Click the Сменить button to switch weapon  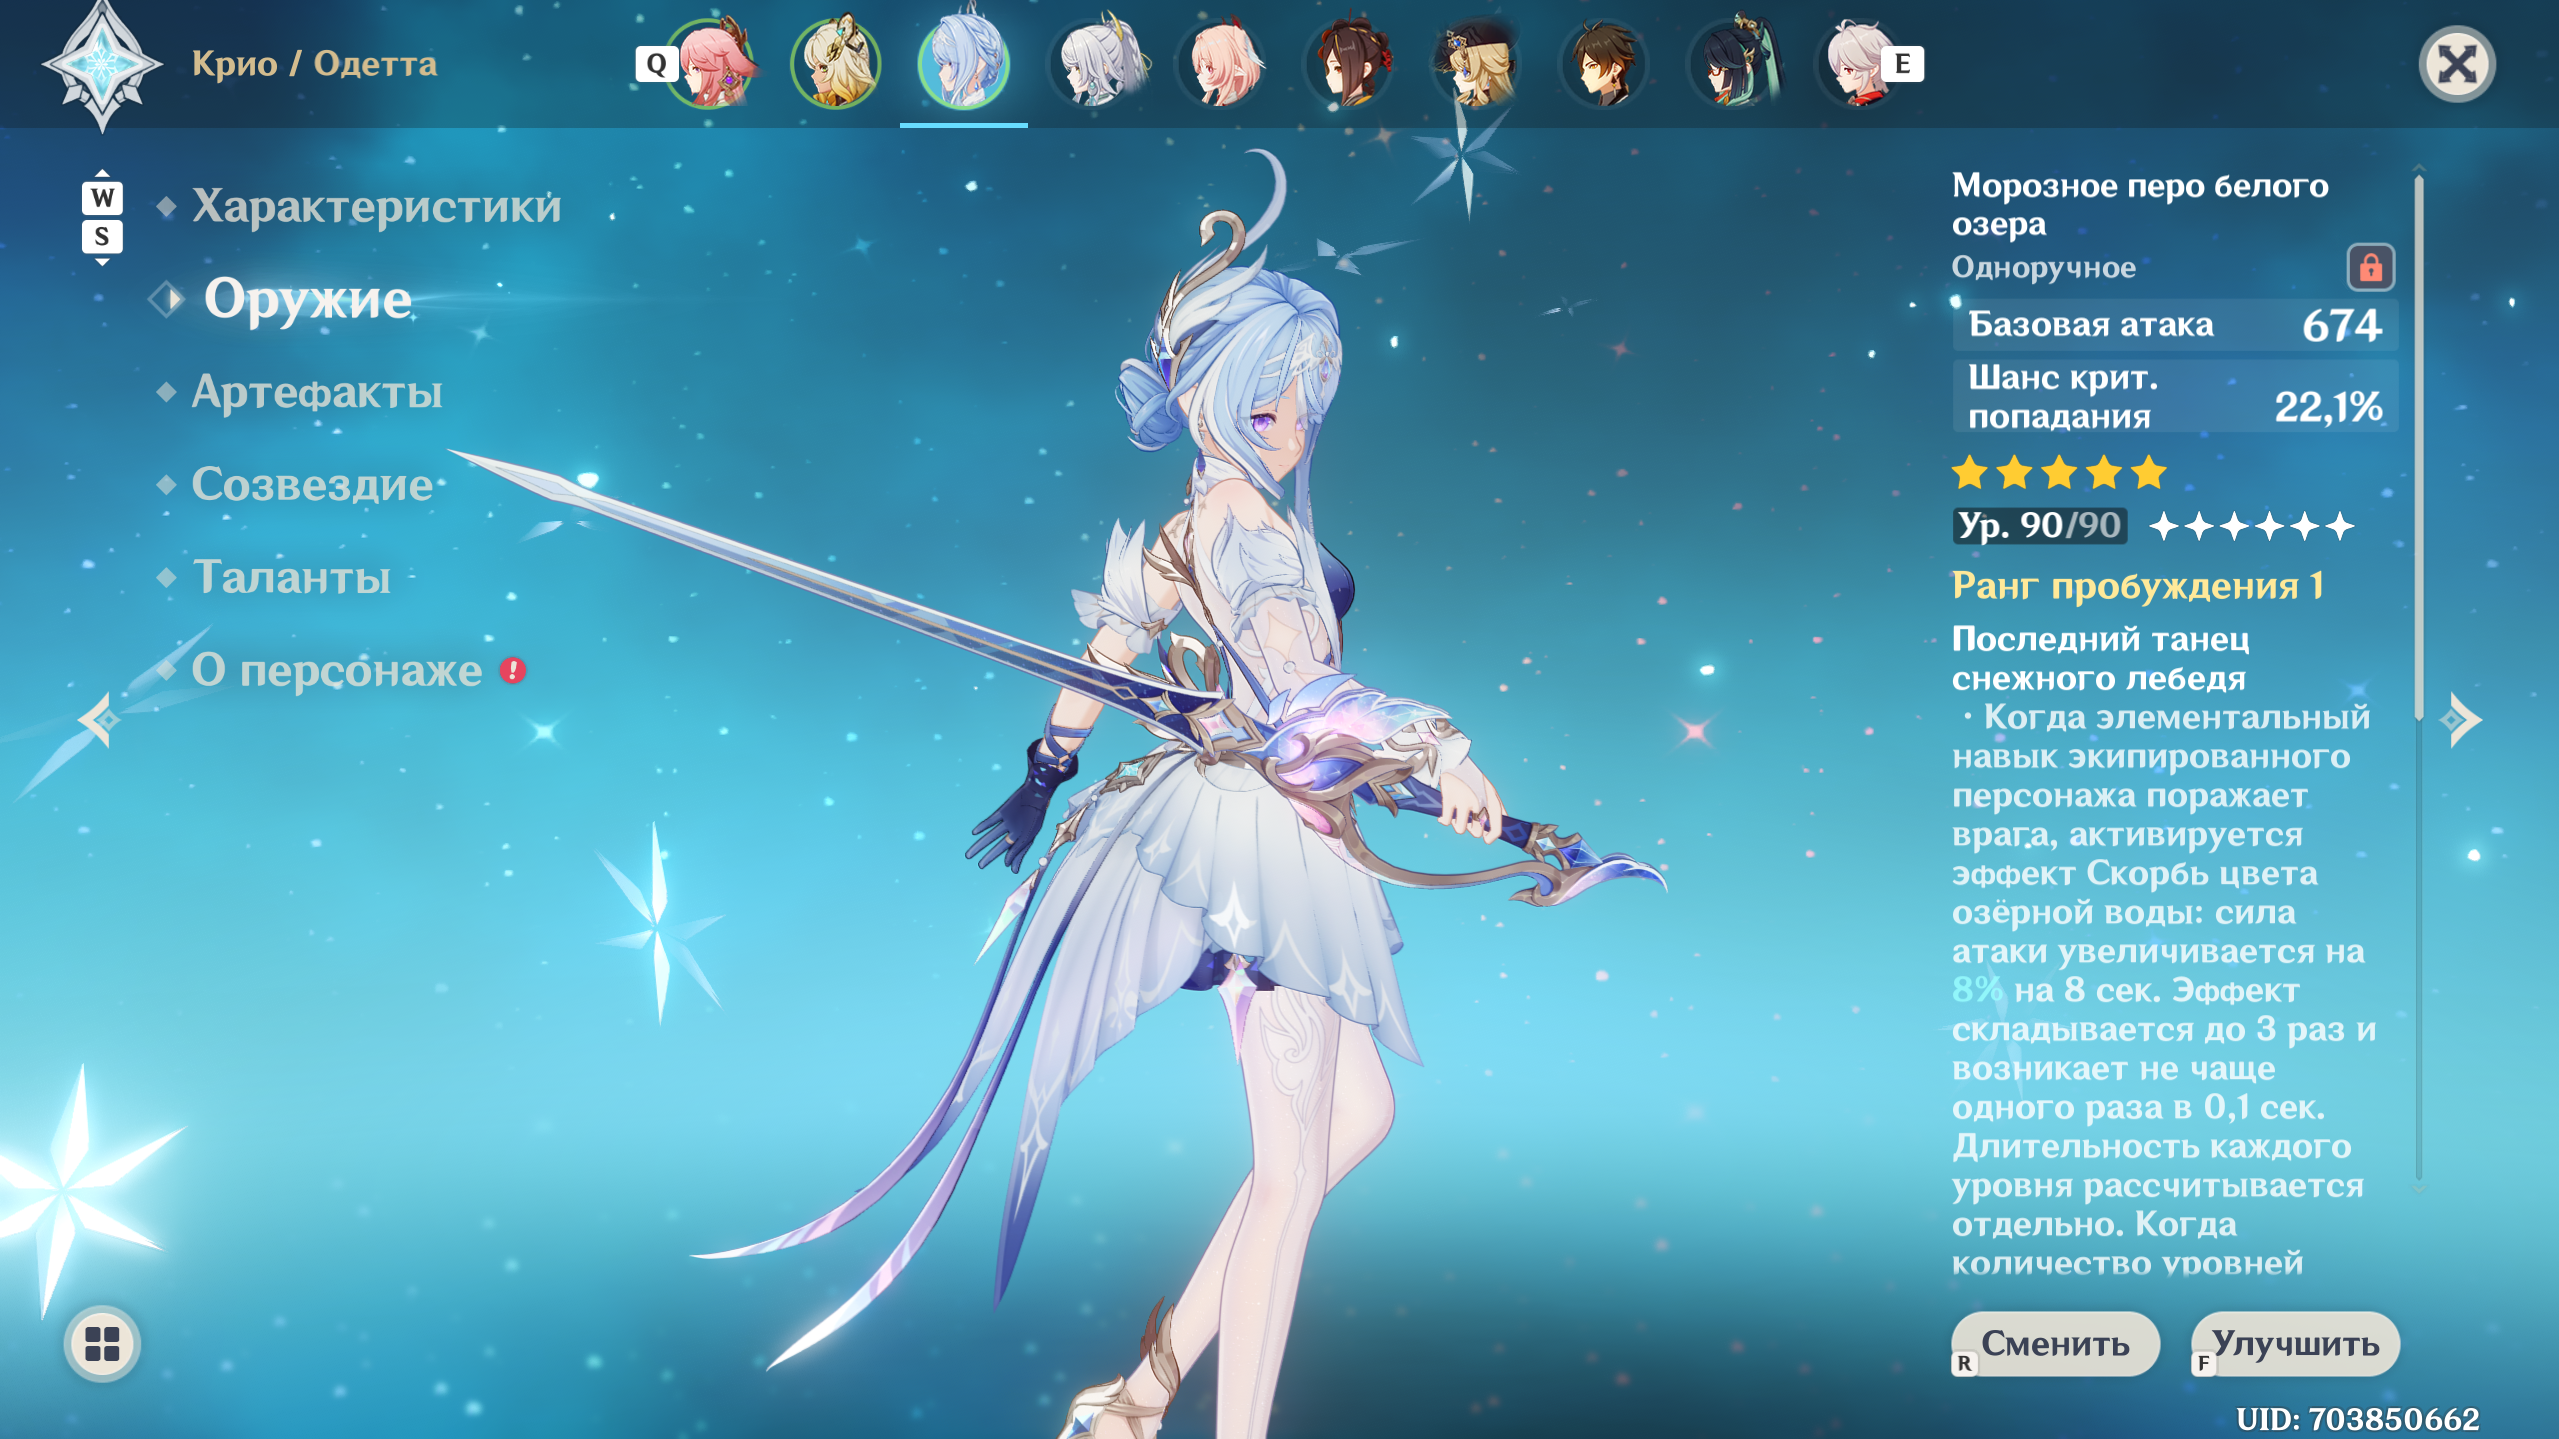2055,1344
